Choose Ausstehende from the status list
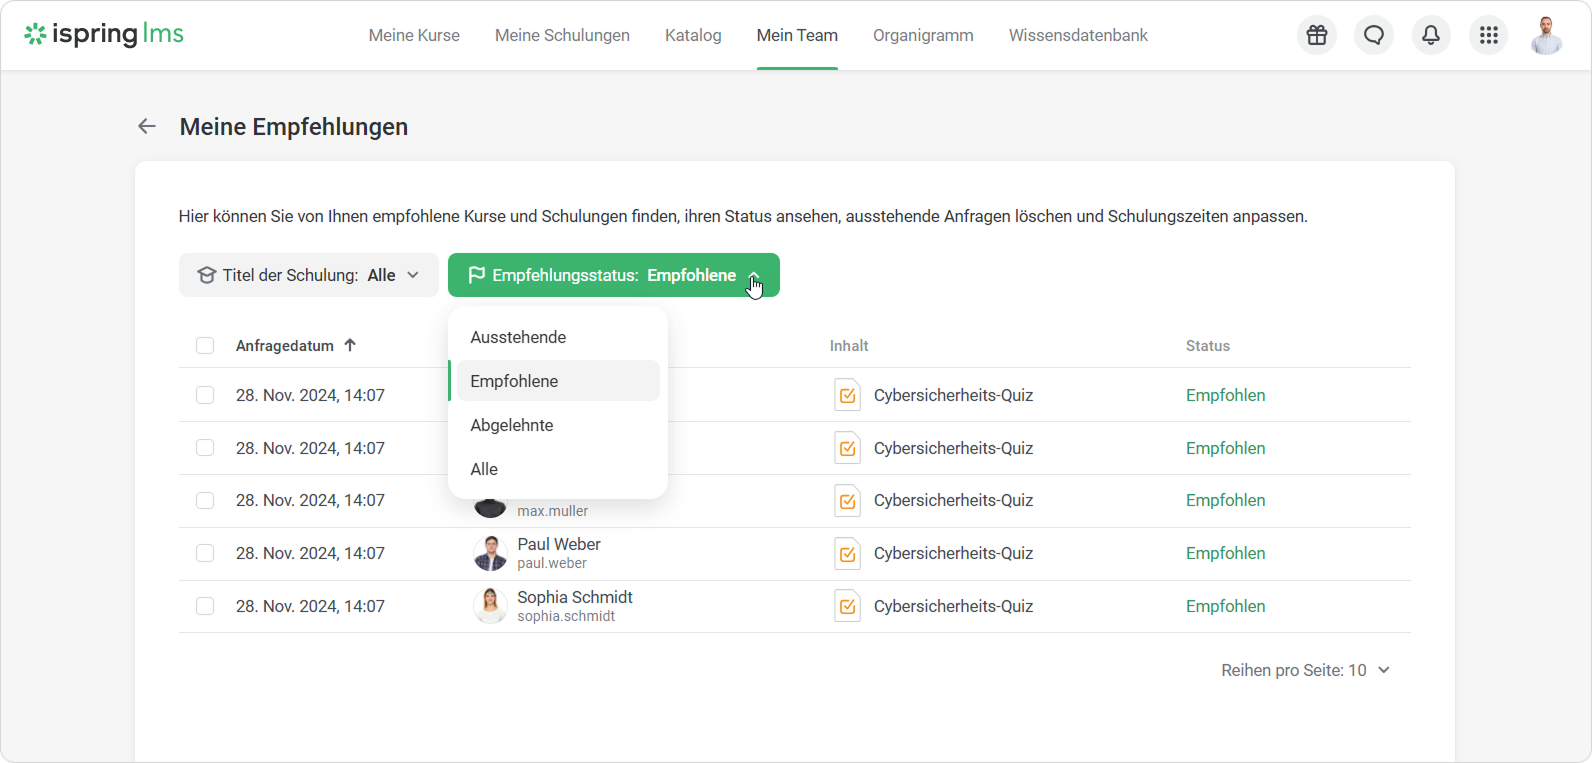 [518, 337]
